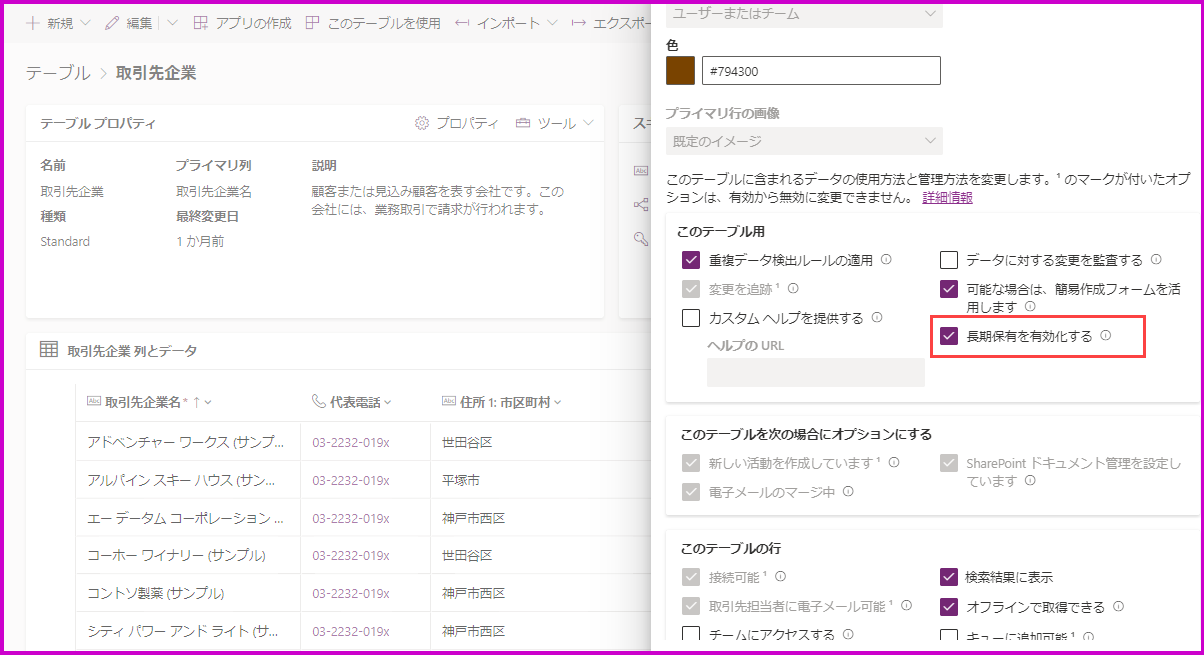Open the インポート dropdown menu
Screen dimensions: 1204x655
click(552, 23)
